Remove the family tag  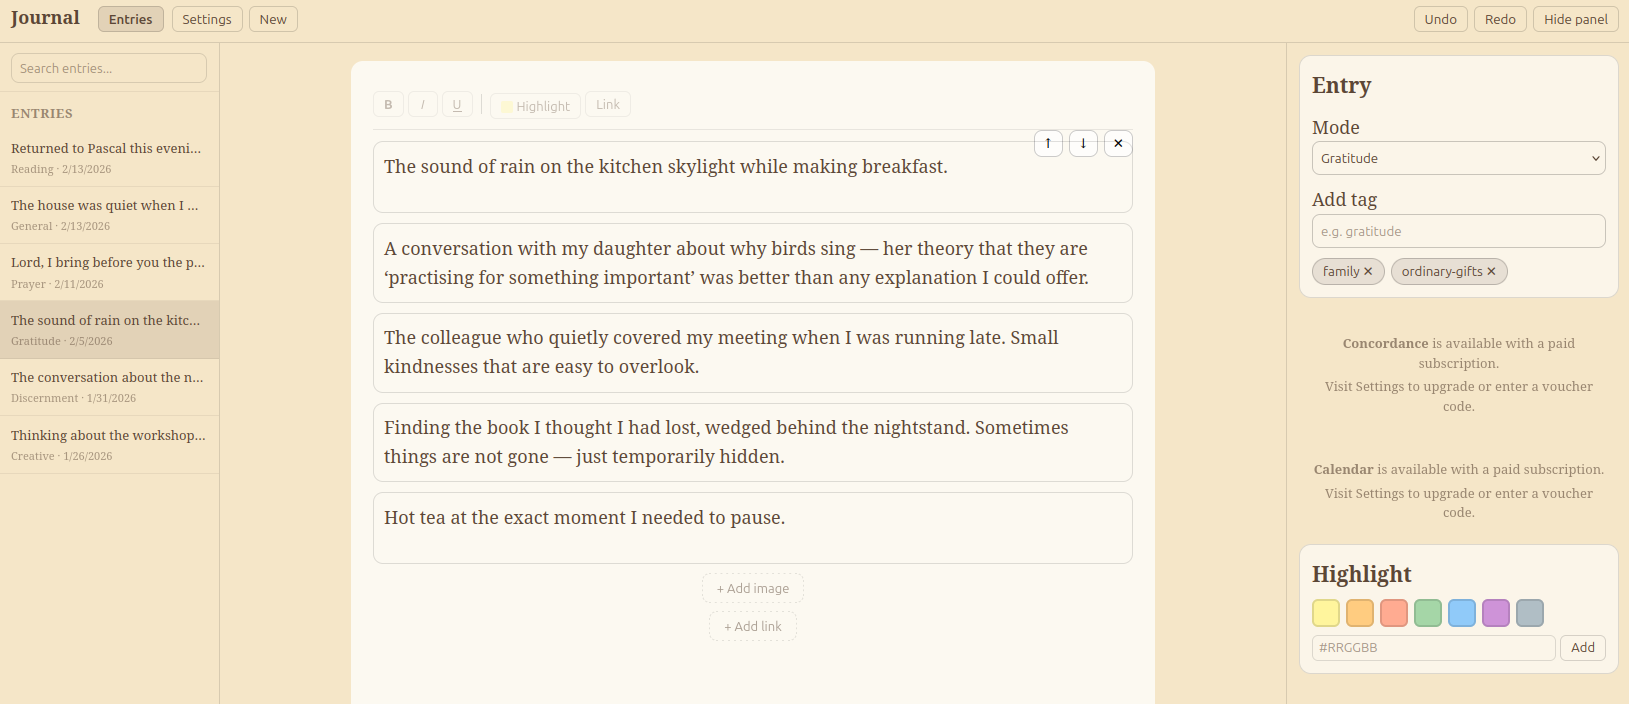[1368, 272]
